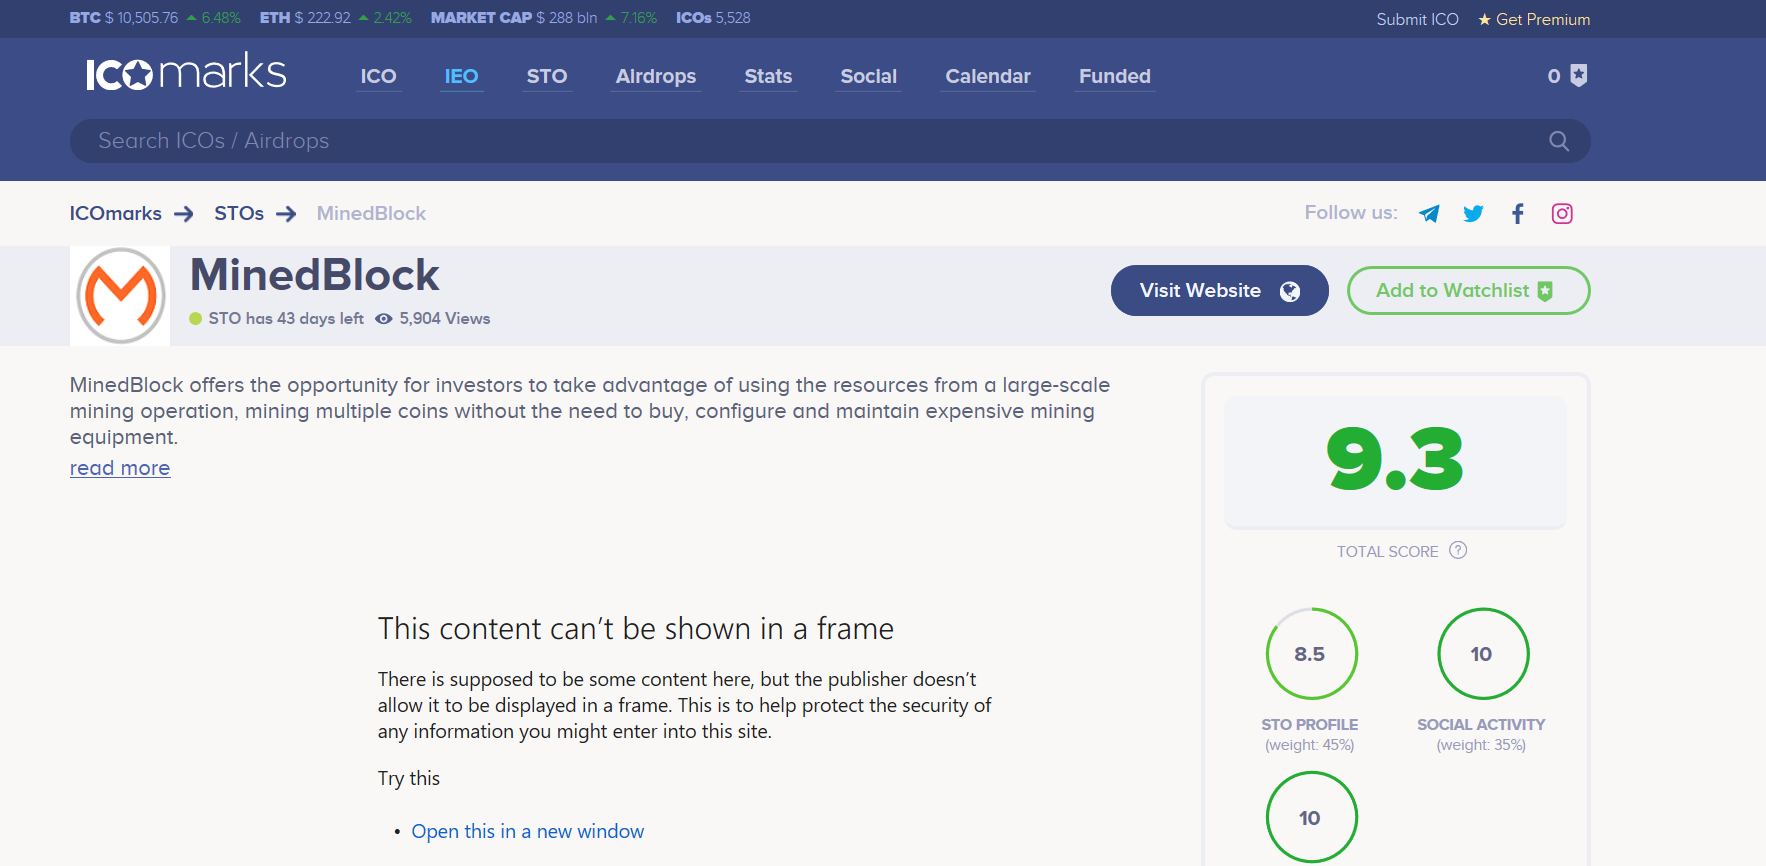
Task: Click the ICOs 5,528 counter
Action: (x=713, y=18)
